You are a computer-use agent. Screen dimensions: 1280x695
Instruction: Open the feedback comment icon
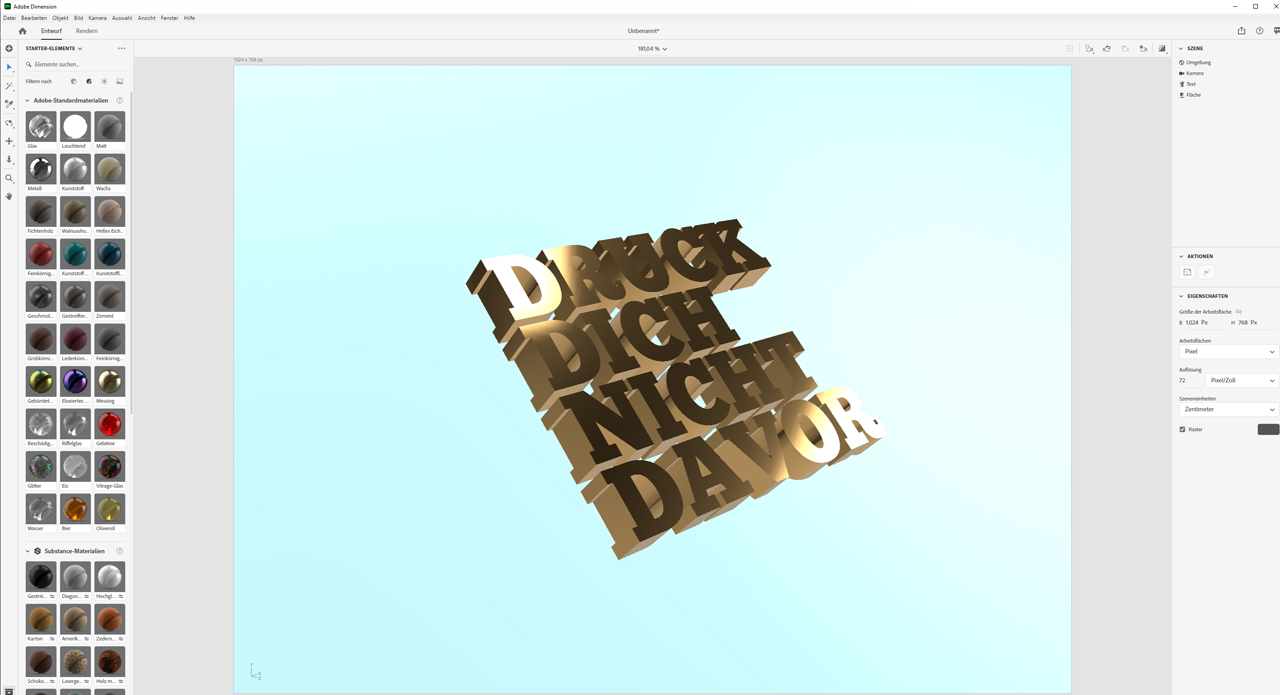pos(1276,31)
